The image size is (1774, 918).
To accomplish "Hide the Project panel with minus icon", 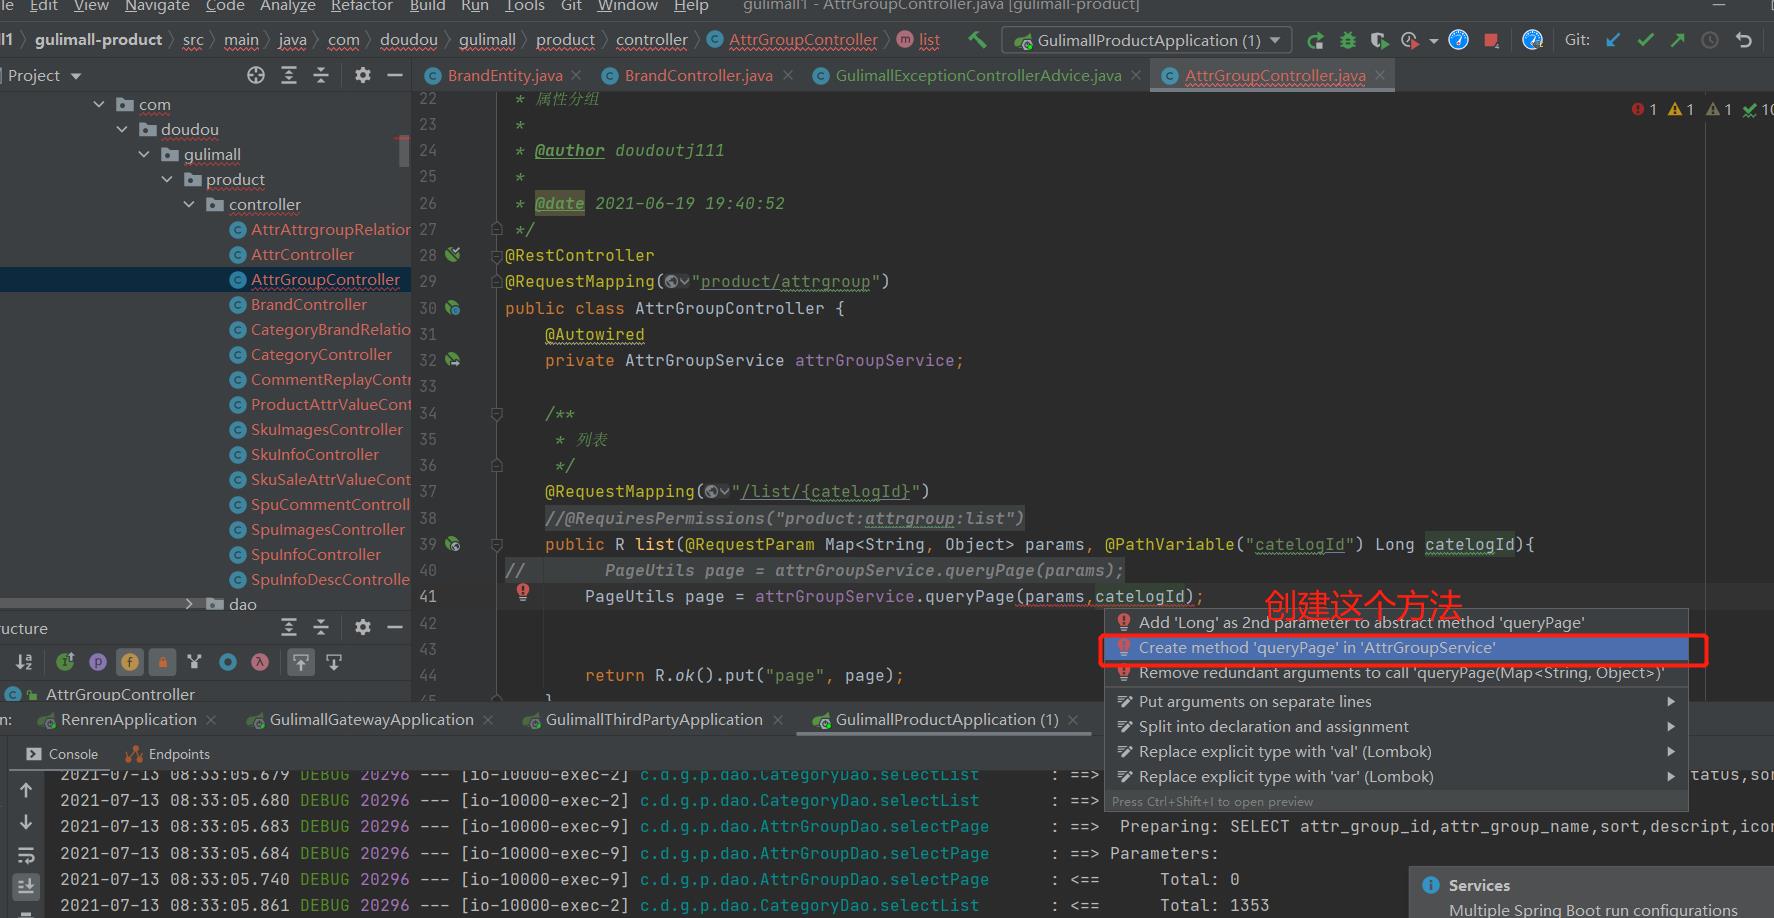I will pos(395,75).
